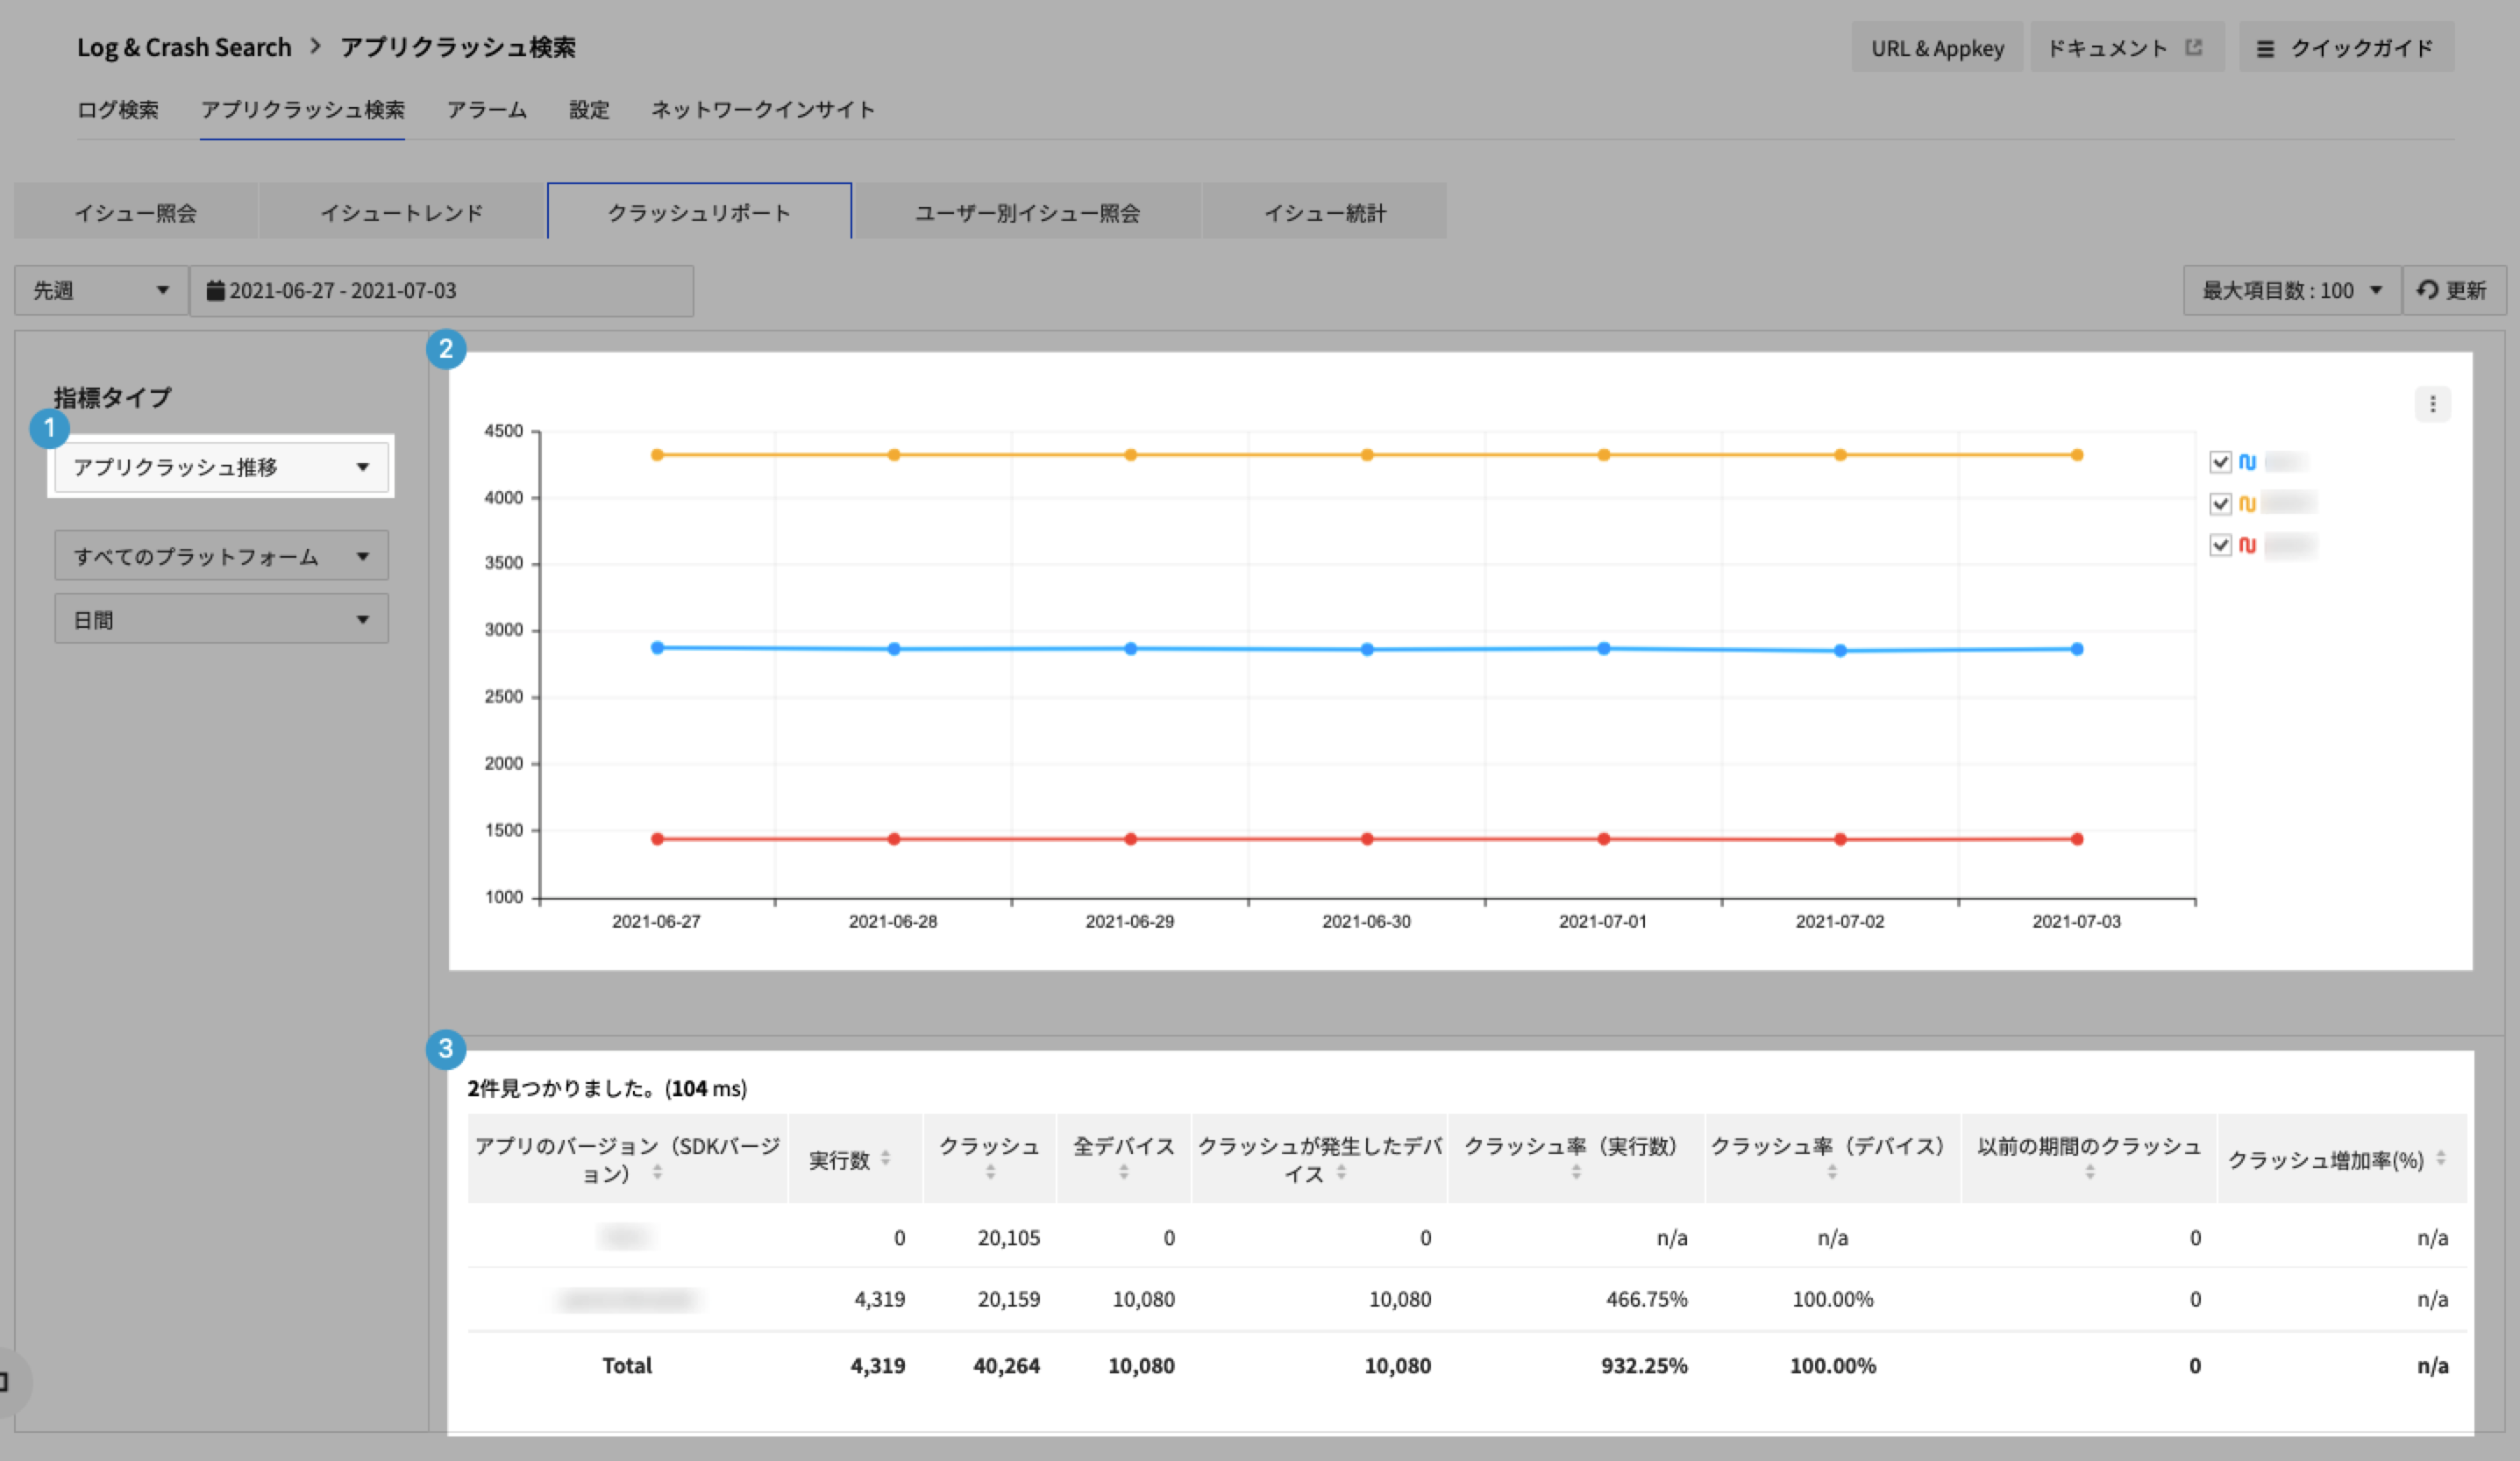Switch to ユーザー別イシュー照会 sub-tab
Image resolution: width=2520 pixels, height=1461 pixels.
pyautogui.click(x=1027, y=211)
